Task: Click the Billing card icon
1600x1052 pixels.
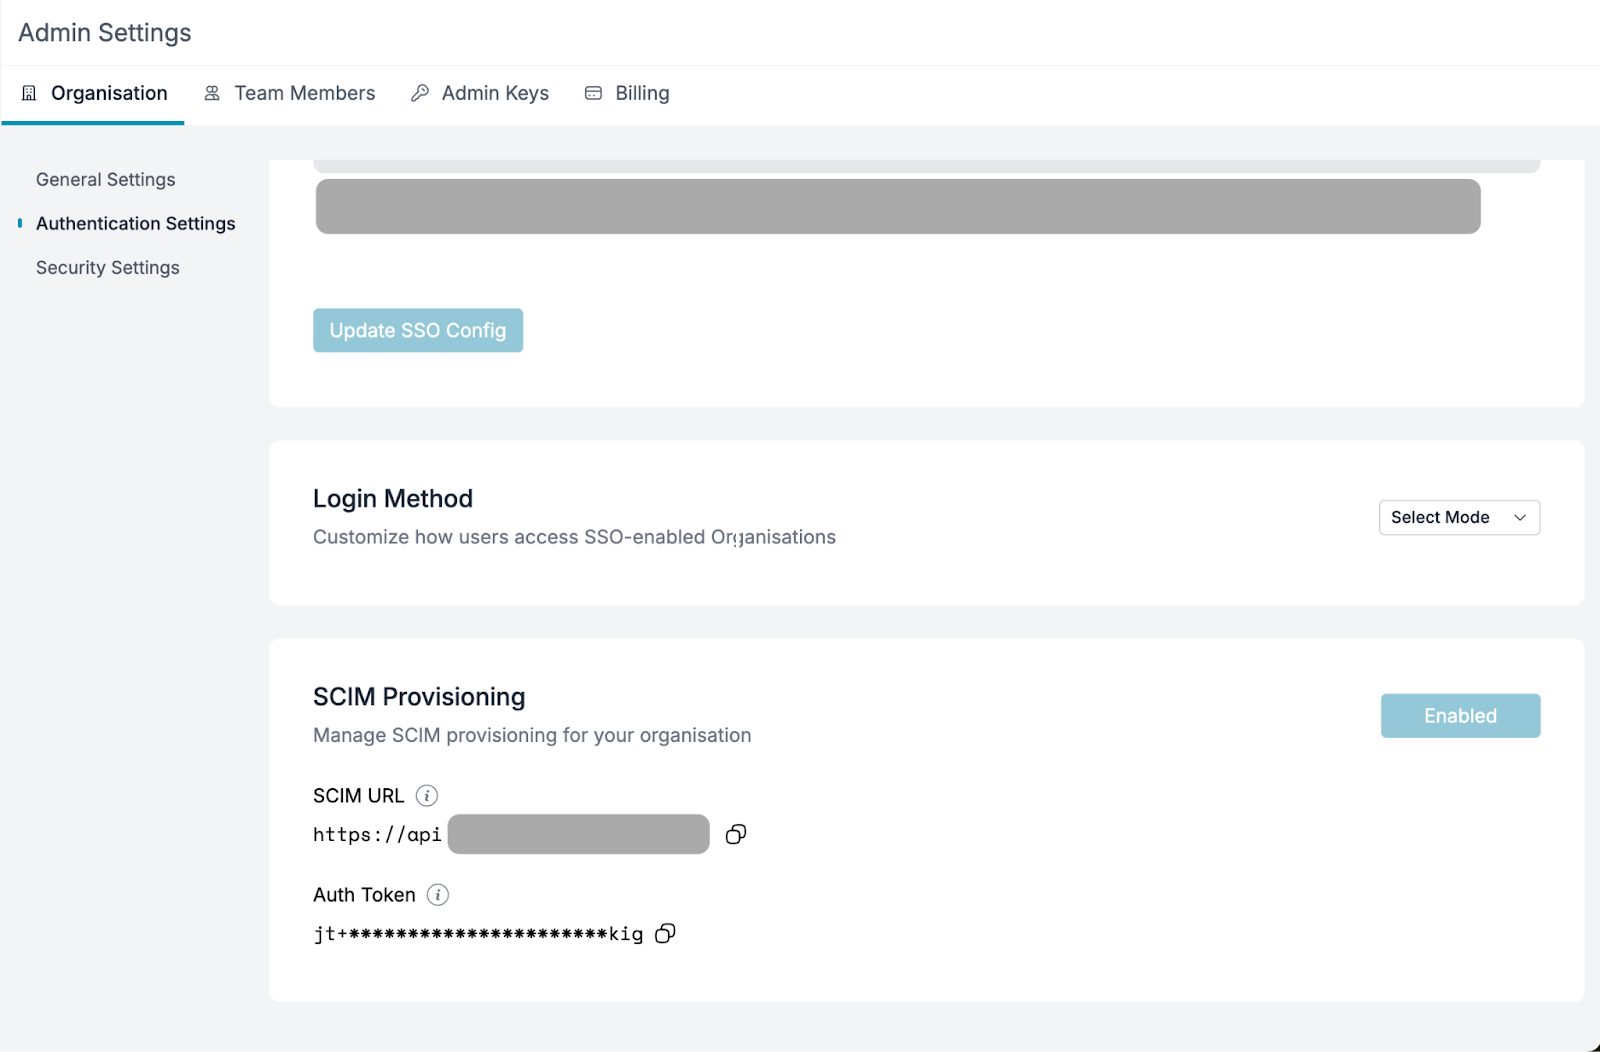Action: (x=594, y=92)
